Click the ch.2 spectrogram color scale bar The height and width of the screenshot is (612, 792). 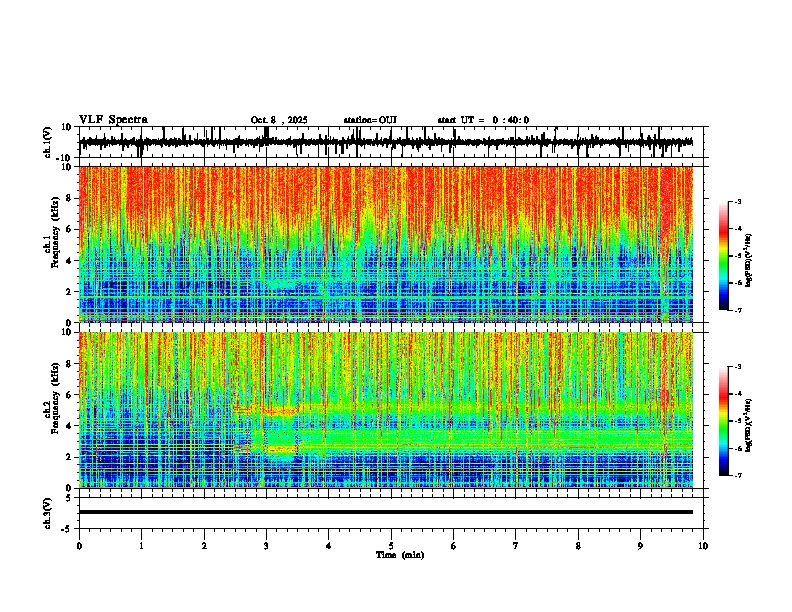(x=724, y=421)
